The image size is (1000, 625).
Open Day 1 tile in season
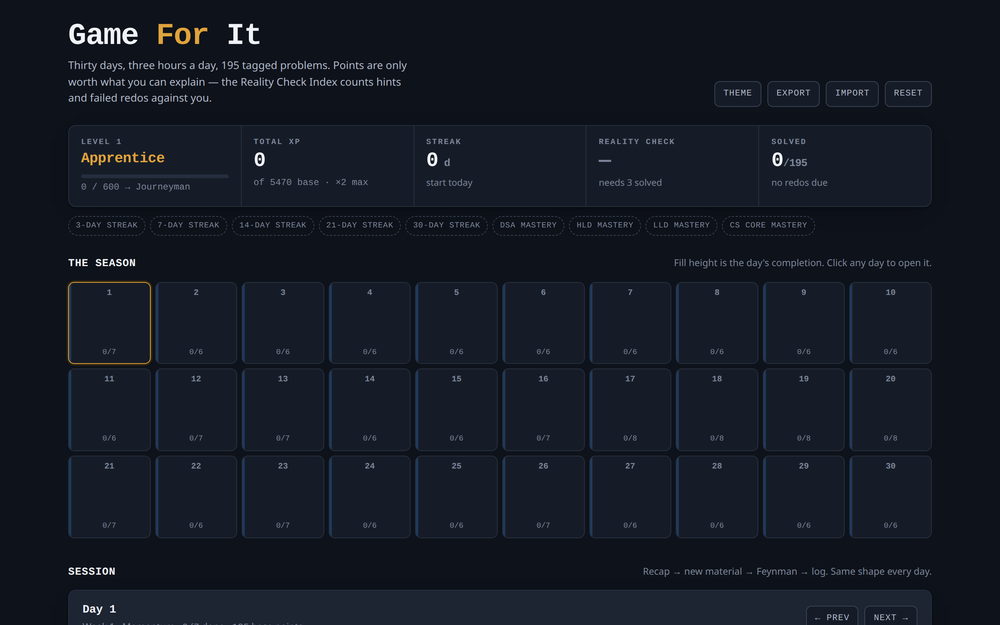109,323
